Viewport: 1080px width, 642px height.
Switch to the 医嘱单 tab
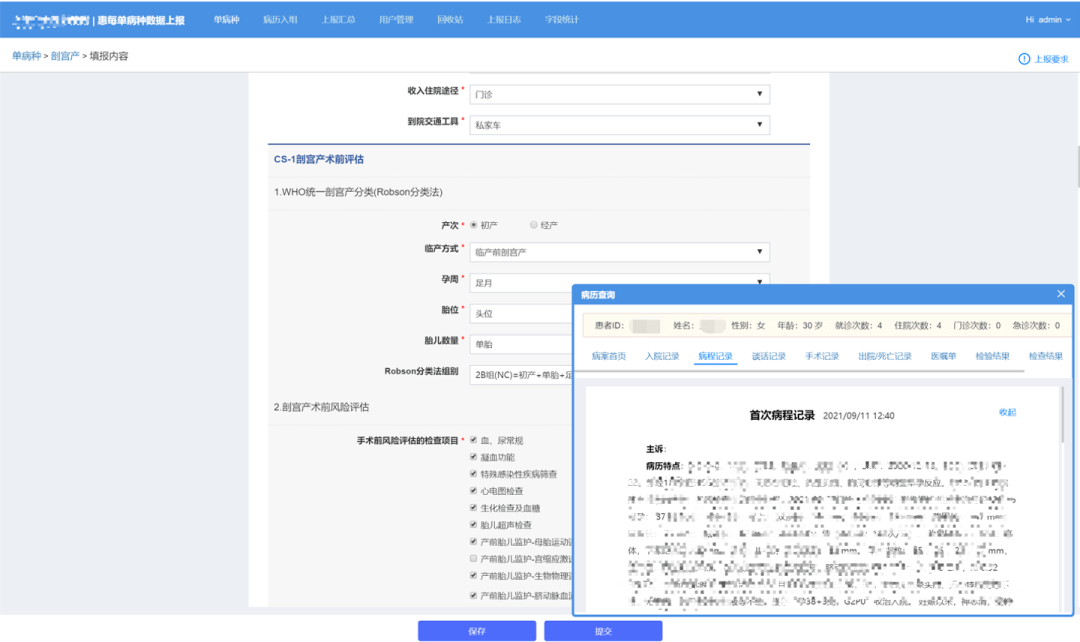click(943, 356)
